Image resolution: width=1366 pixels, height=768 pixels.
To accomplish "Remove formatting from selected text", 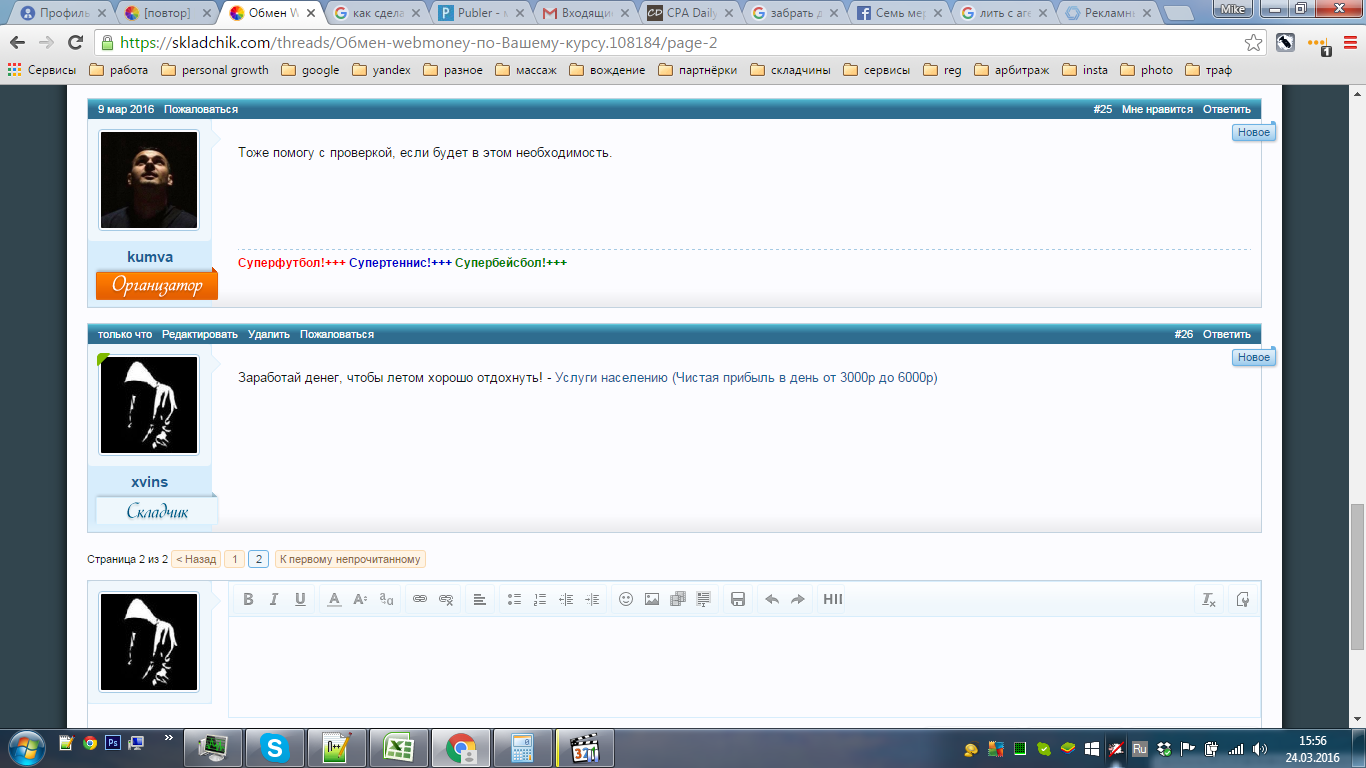I will pos(1209,599).
